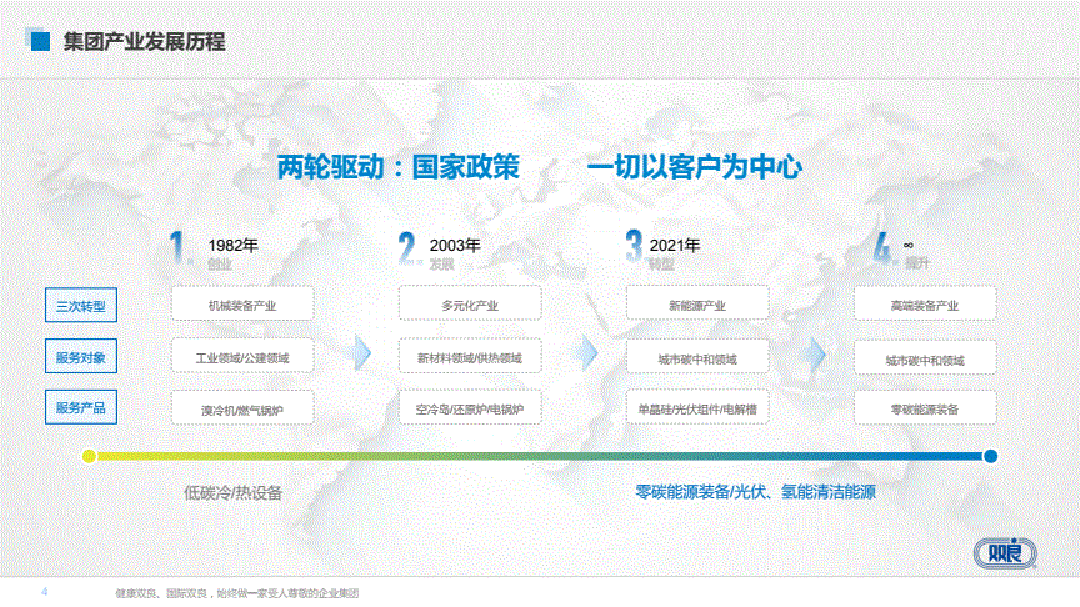Click the large number 3 stage marker

click(x=633, y=247)
